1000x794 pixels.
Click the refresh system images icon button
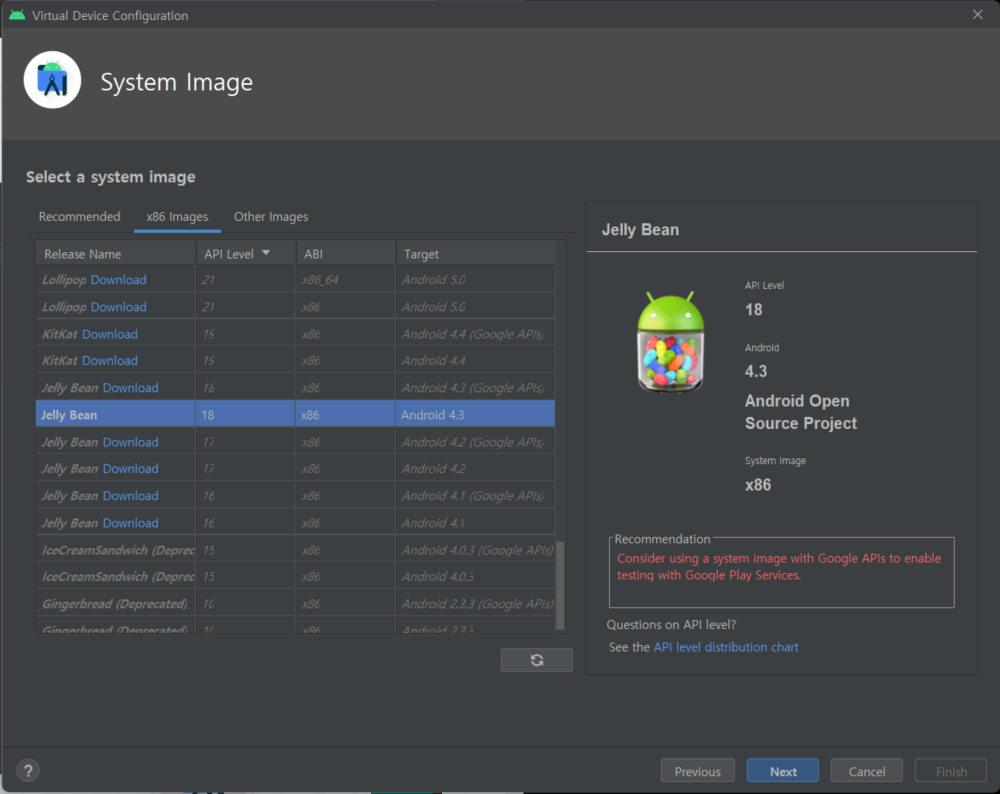536,660
